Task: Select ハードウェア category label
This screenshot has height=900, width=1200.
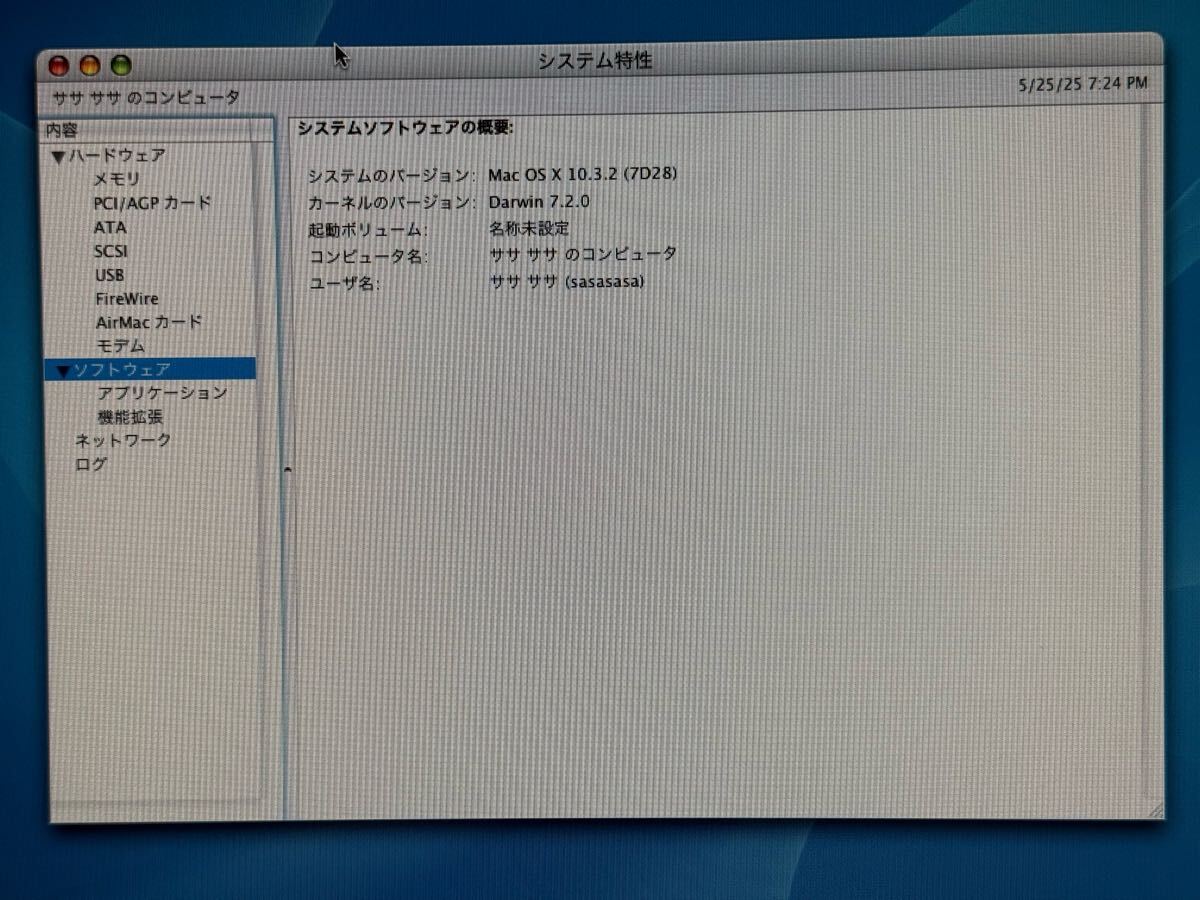Action: pyautogui.click(x=117, y=156)
